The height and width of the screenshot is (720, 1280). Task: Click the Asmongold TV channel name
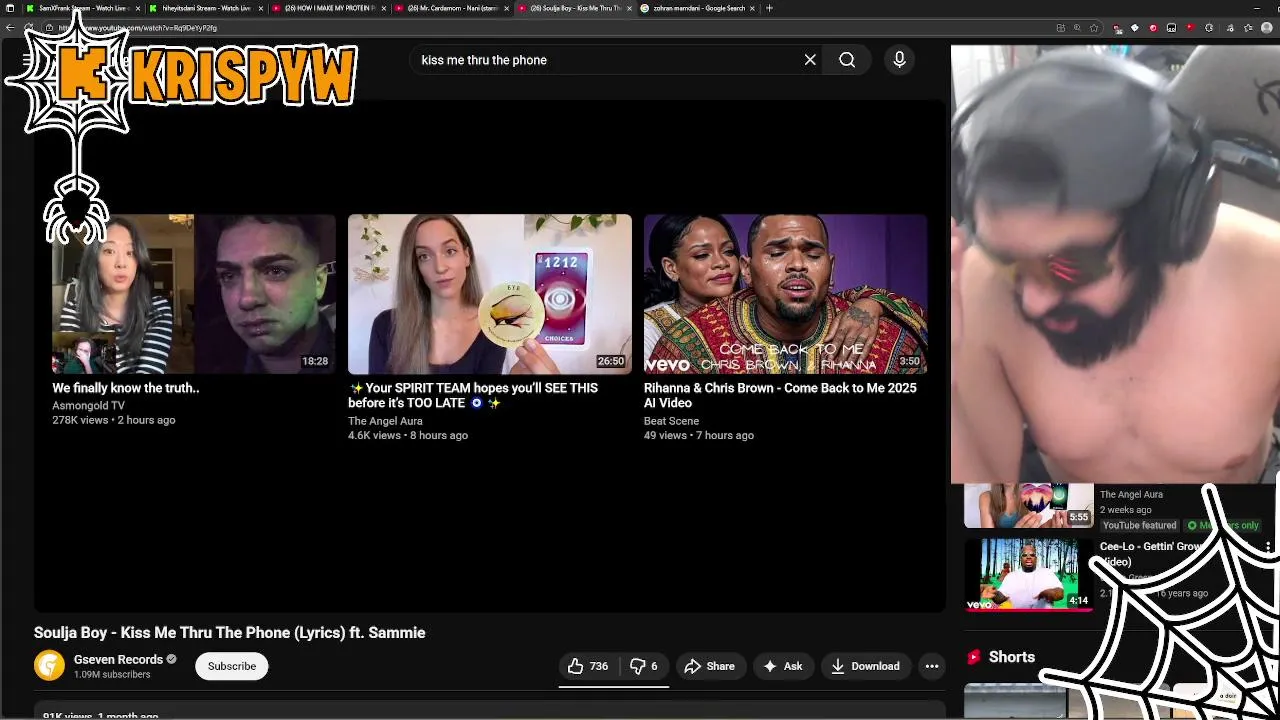point(88,406)
